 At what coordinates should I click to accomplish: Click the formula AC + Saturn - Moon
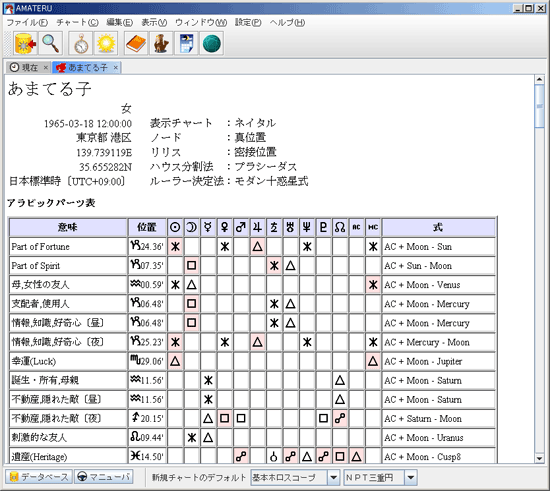pos(423,419)
